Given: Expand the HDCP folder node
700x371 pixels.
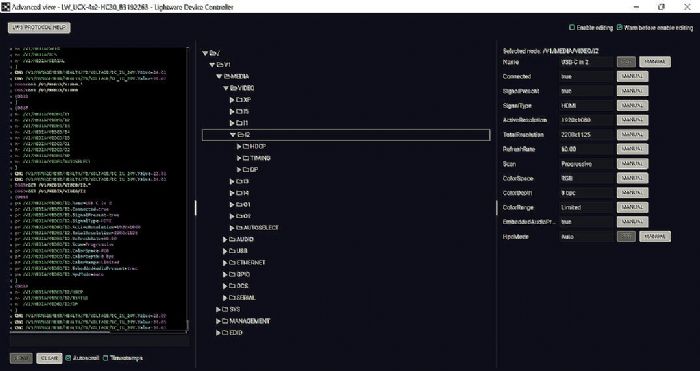Looking at the screenshot, I should point(239,146).
